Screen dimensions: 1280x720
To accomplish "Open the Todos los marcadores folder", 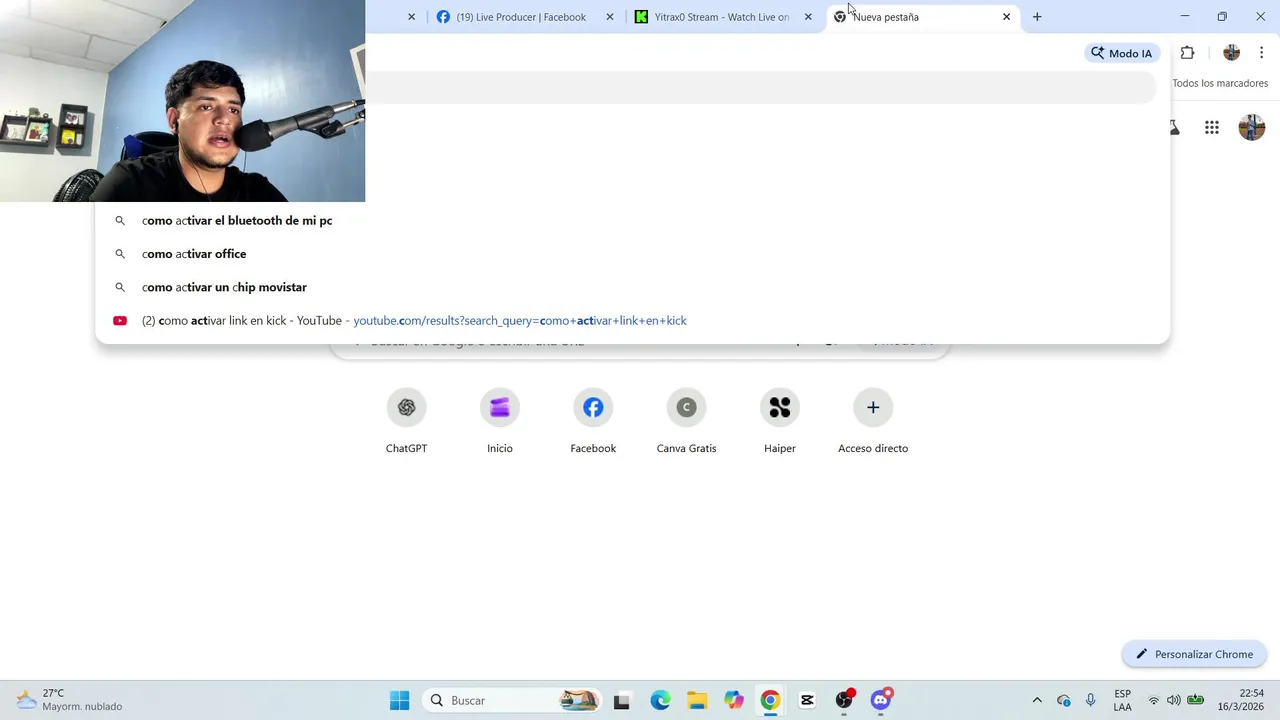I will 1220,83.
